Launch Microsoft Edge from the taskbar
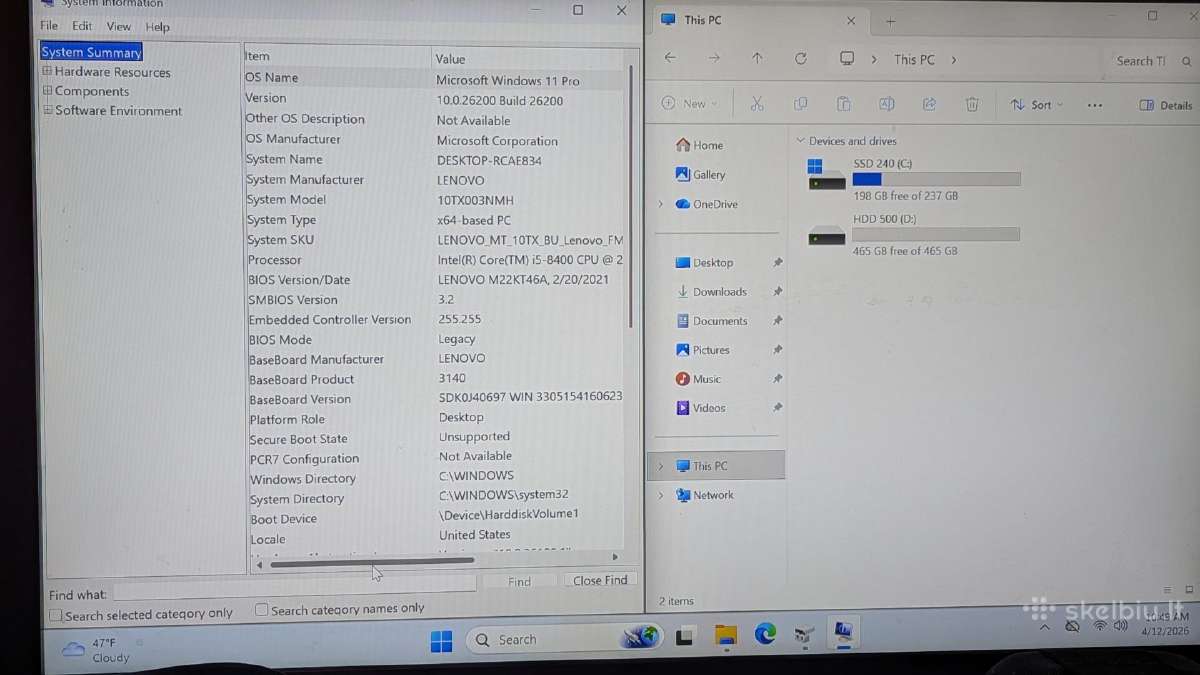The width and height of the screenshot is (1200, 675). point(765,633)
